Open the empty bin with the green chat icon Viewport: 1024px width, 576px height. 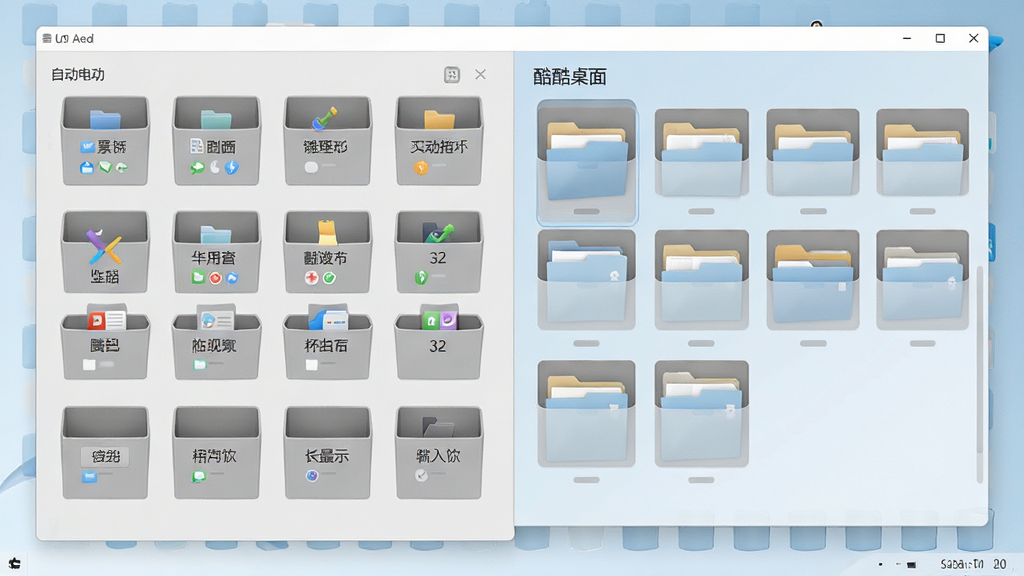[x=216, y=453]
